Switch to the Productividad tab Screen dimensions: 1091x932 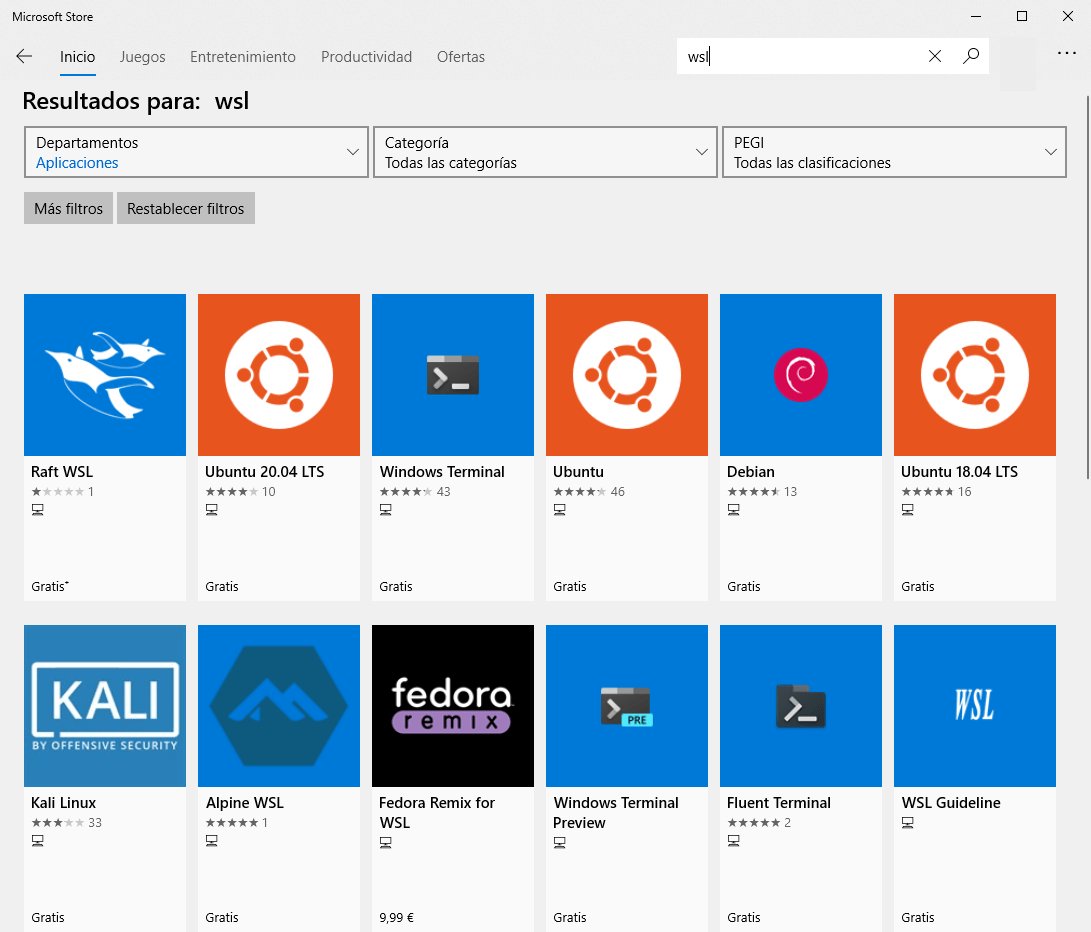pyautogui.click(x=367, y=57)
